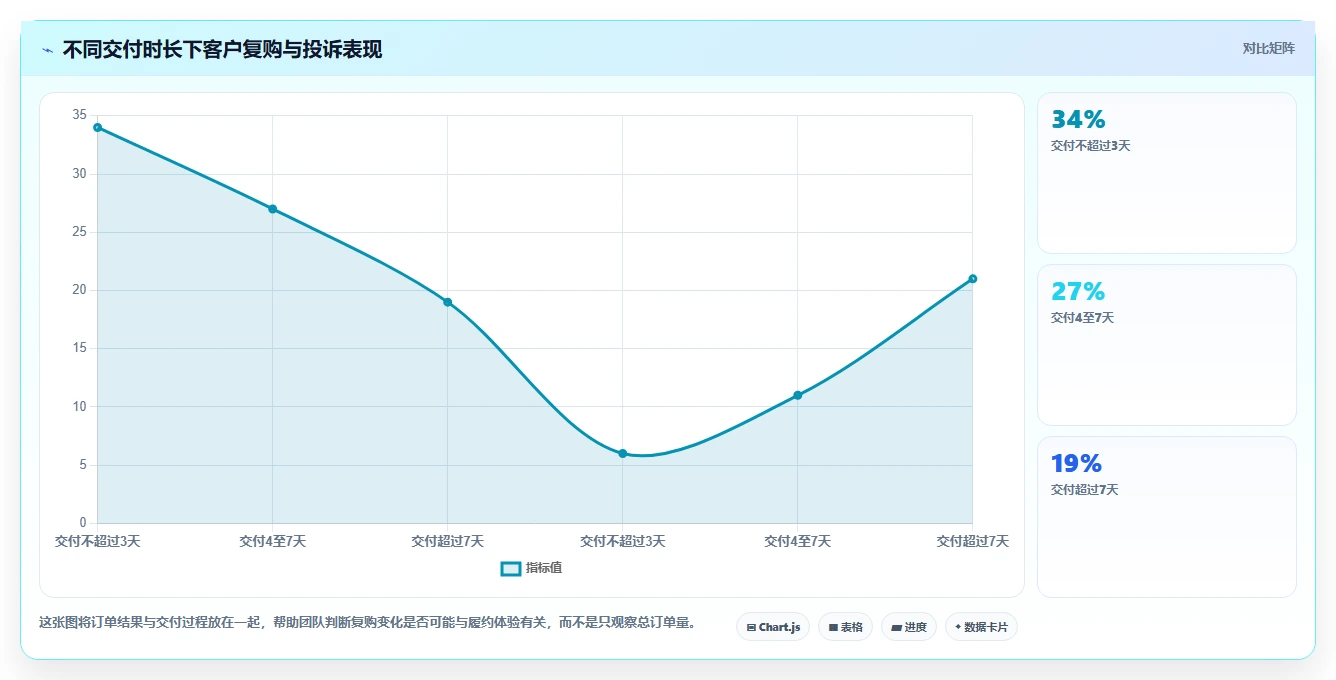Click the description text starting 这张图将订单结果
Viewport: 1336px width, 680px height.
pos(367,622)
